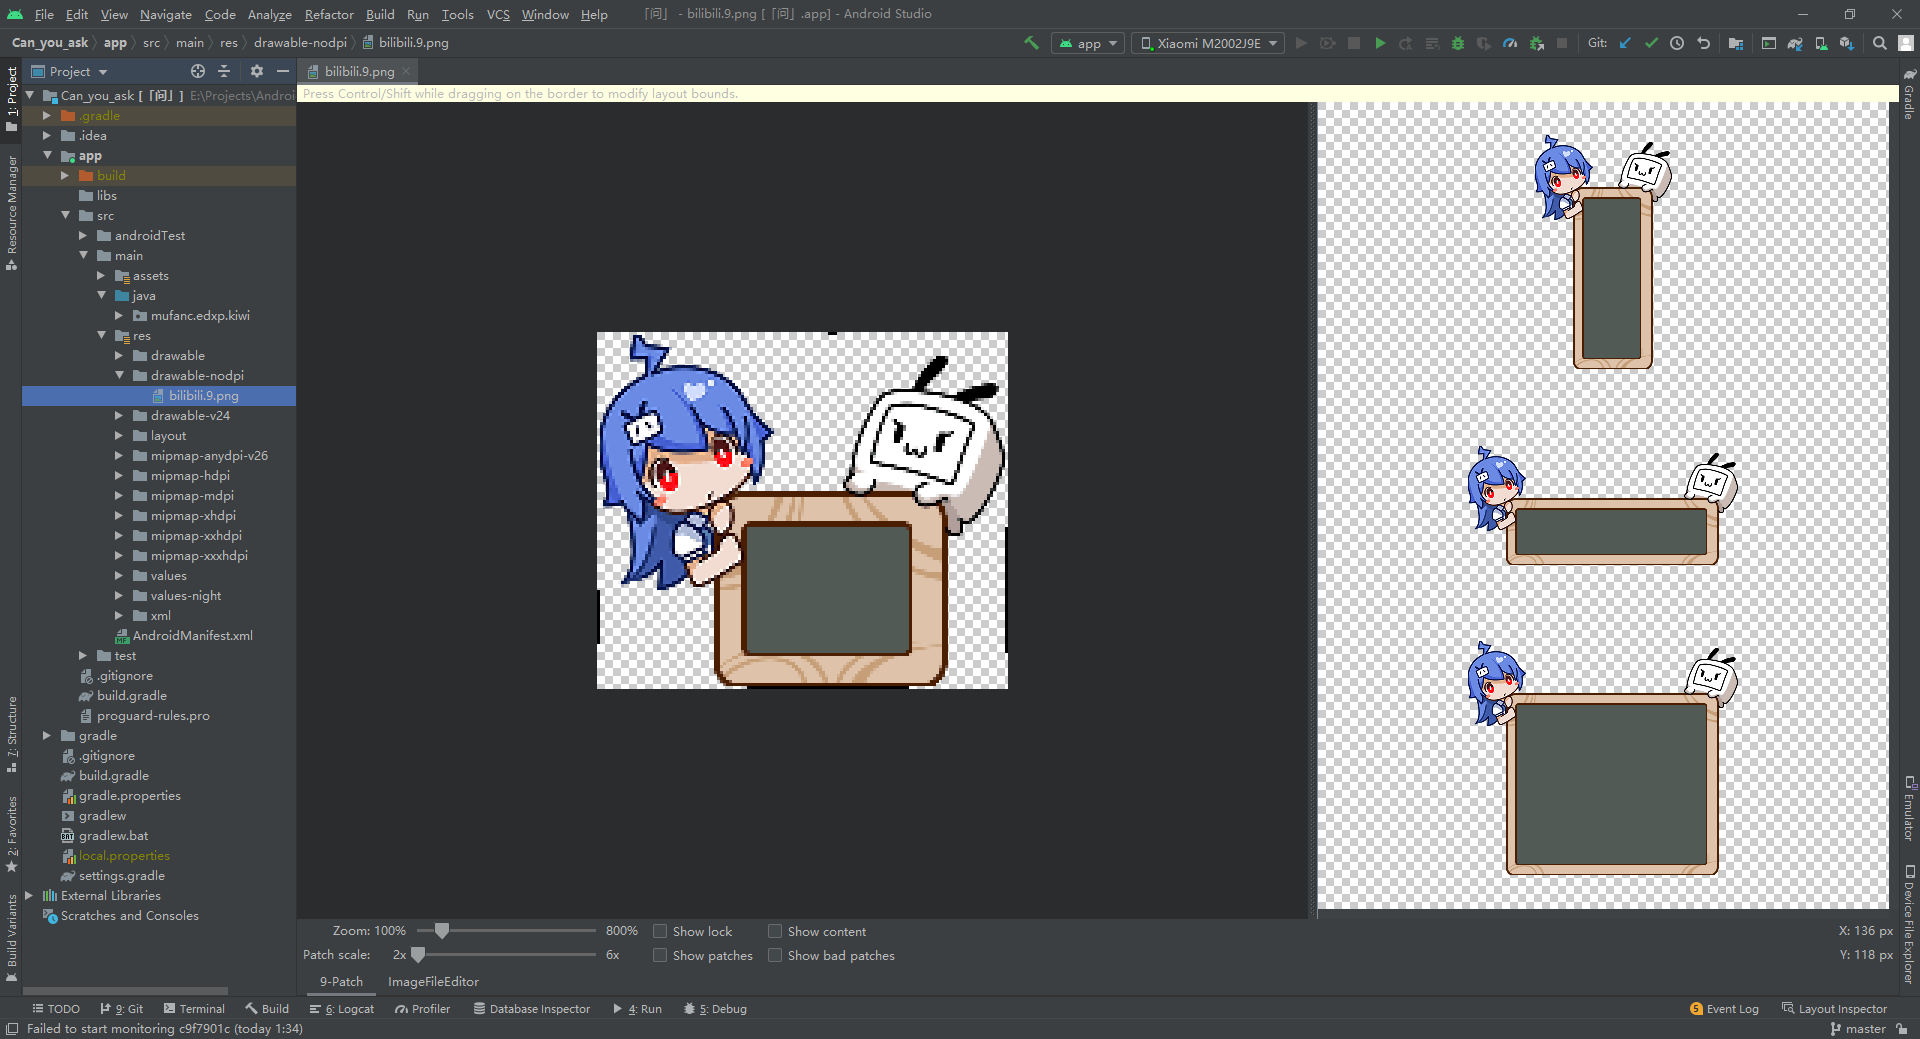Screen dimensions: 1920x1039
Task: Expand the layout folder
Action: click(x=119, y=435)
